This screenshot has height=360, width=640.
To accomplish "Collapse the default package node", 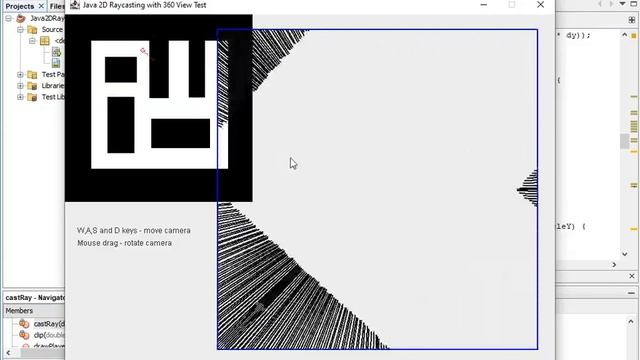I will (32, 41).
